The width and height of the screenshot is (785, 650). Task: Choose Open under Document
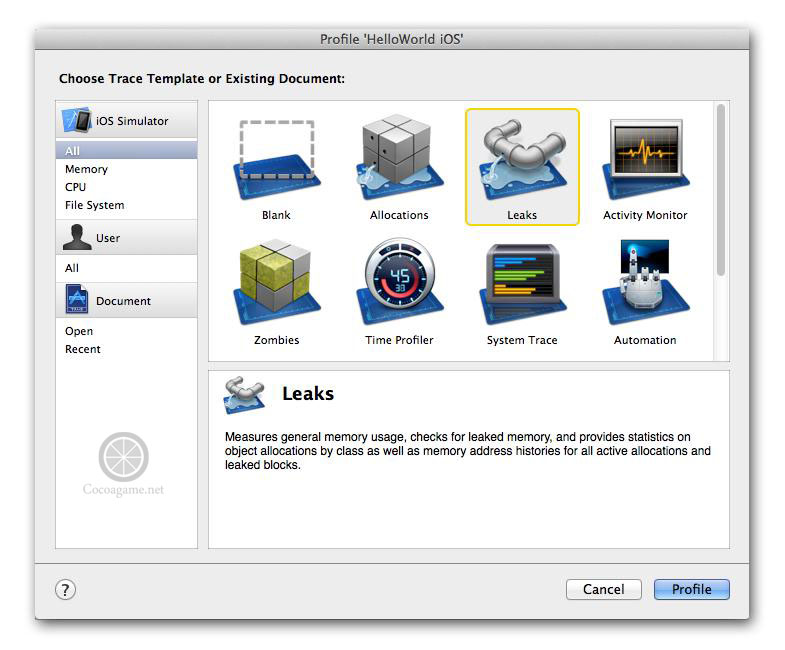[x=126, y=331]
